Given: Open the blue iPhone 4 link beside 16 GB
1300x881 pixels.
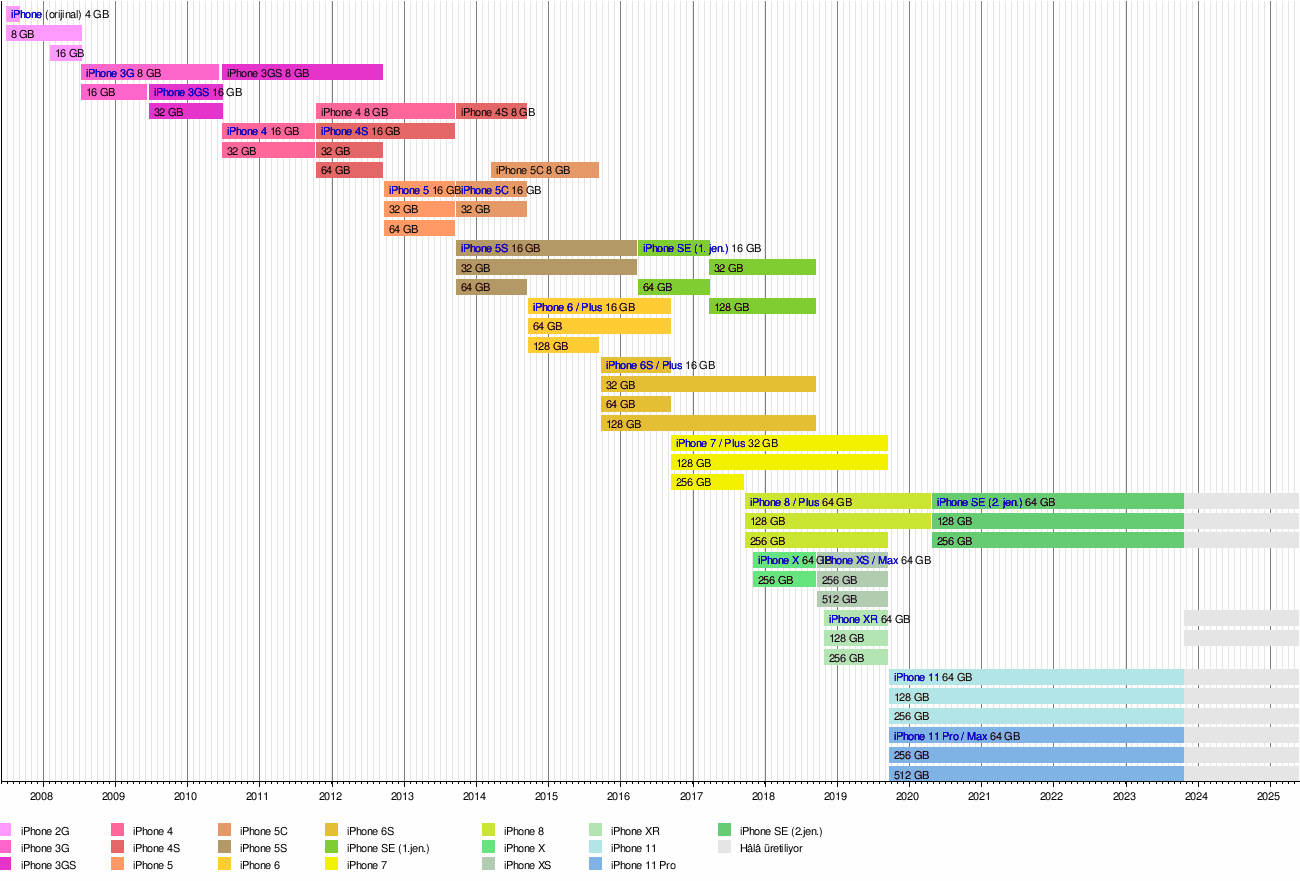Looking at the screenshot, I should (x=247, y=131).
